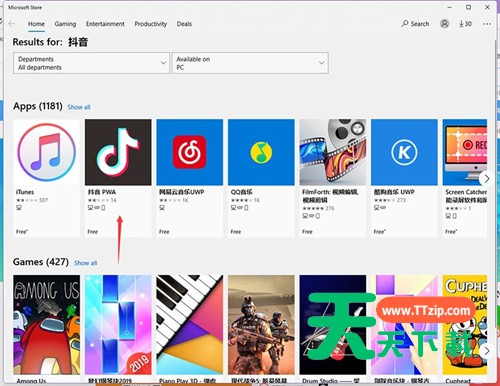The height and width of the screenshot is (386, 500).
Task: Go back with the back arrow
Action: tap(12, 24)
